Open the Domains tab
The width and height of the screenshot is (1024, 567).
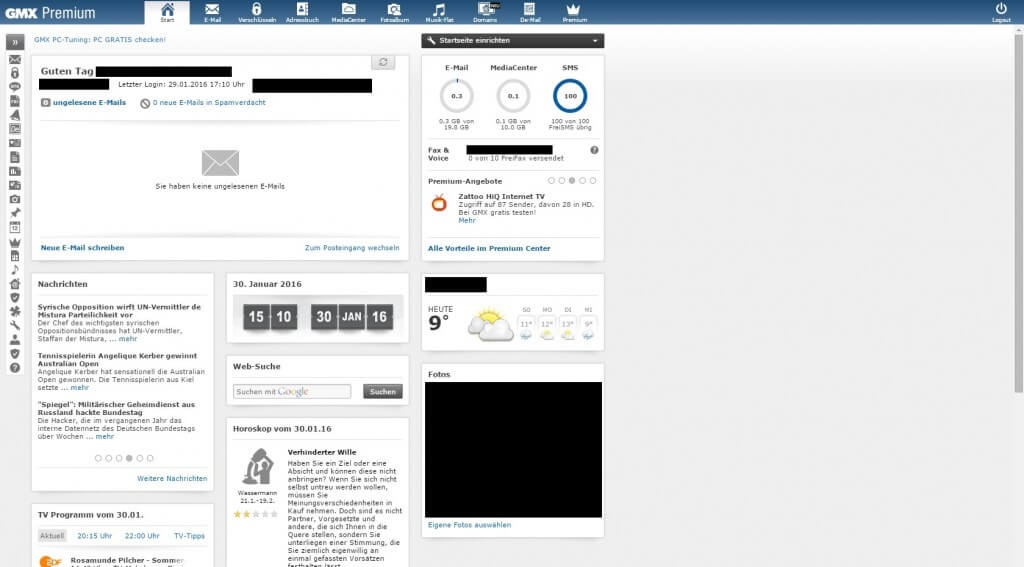(485, 12)
